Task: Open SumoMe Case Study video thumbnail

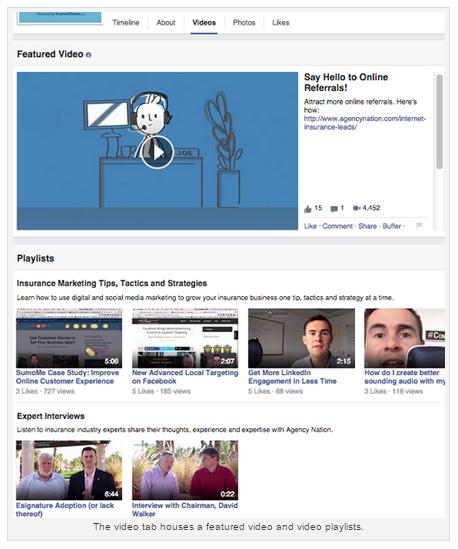Action: (x=69, y=338)
